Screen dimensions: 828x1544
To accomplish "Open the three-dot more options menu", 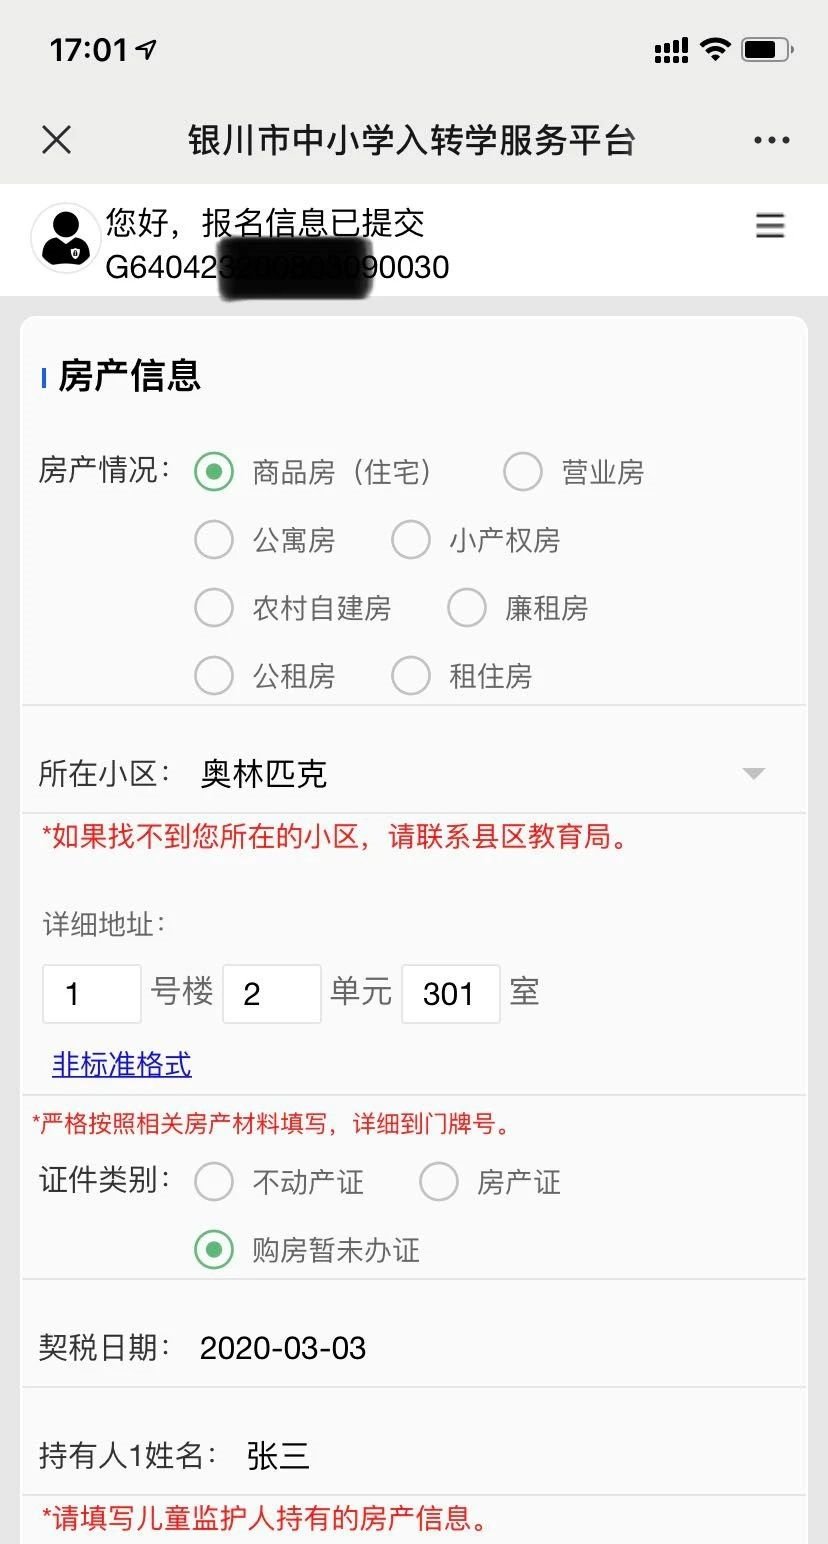I will click(771, 140).
